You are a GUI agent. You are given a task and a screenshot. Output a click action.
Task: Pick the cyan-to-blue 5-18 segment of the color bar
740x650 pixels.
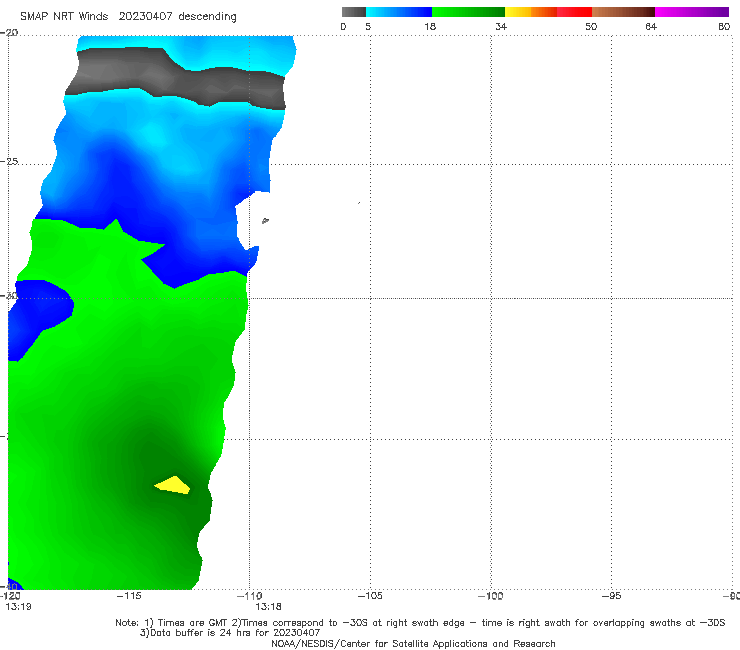point(399,12)
